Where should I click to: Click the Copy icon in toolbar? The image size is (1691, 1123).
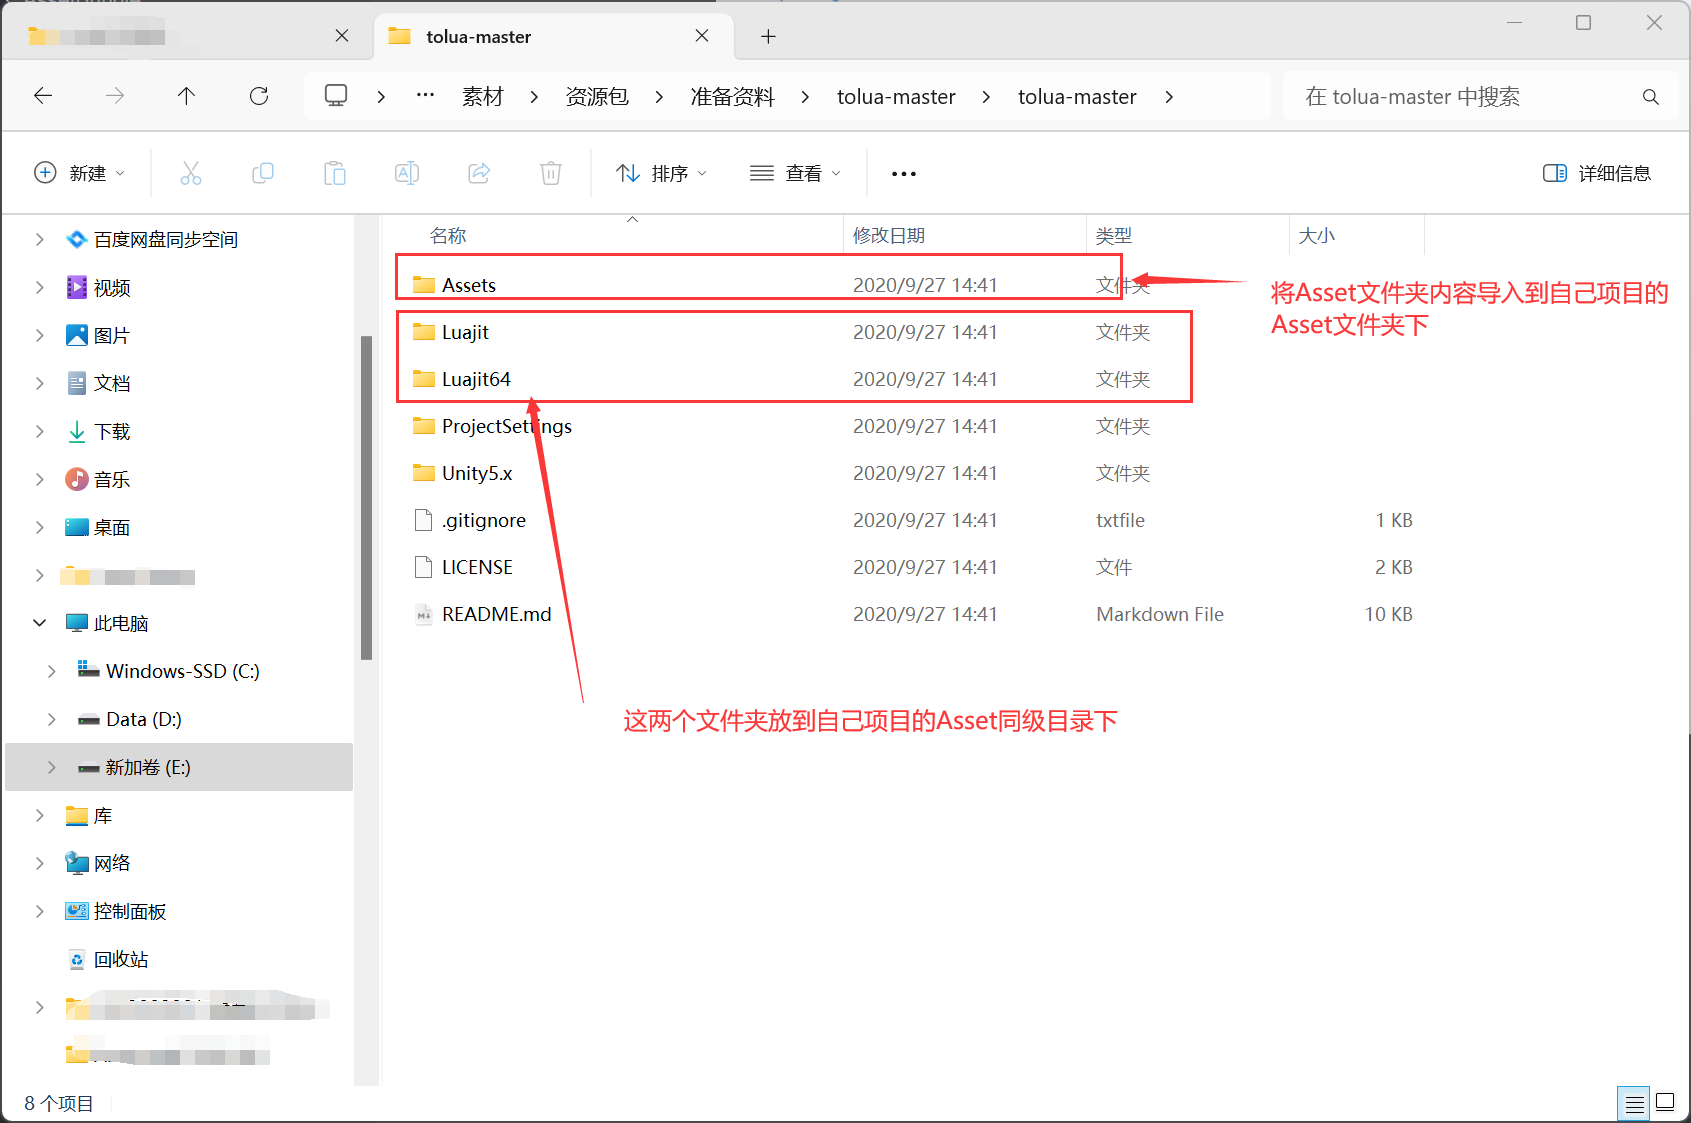click(x=263, y=173)
